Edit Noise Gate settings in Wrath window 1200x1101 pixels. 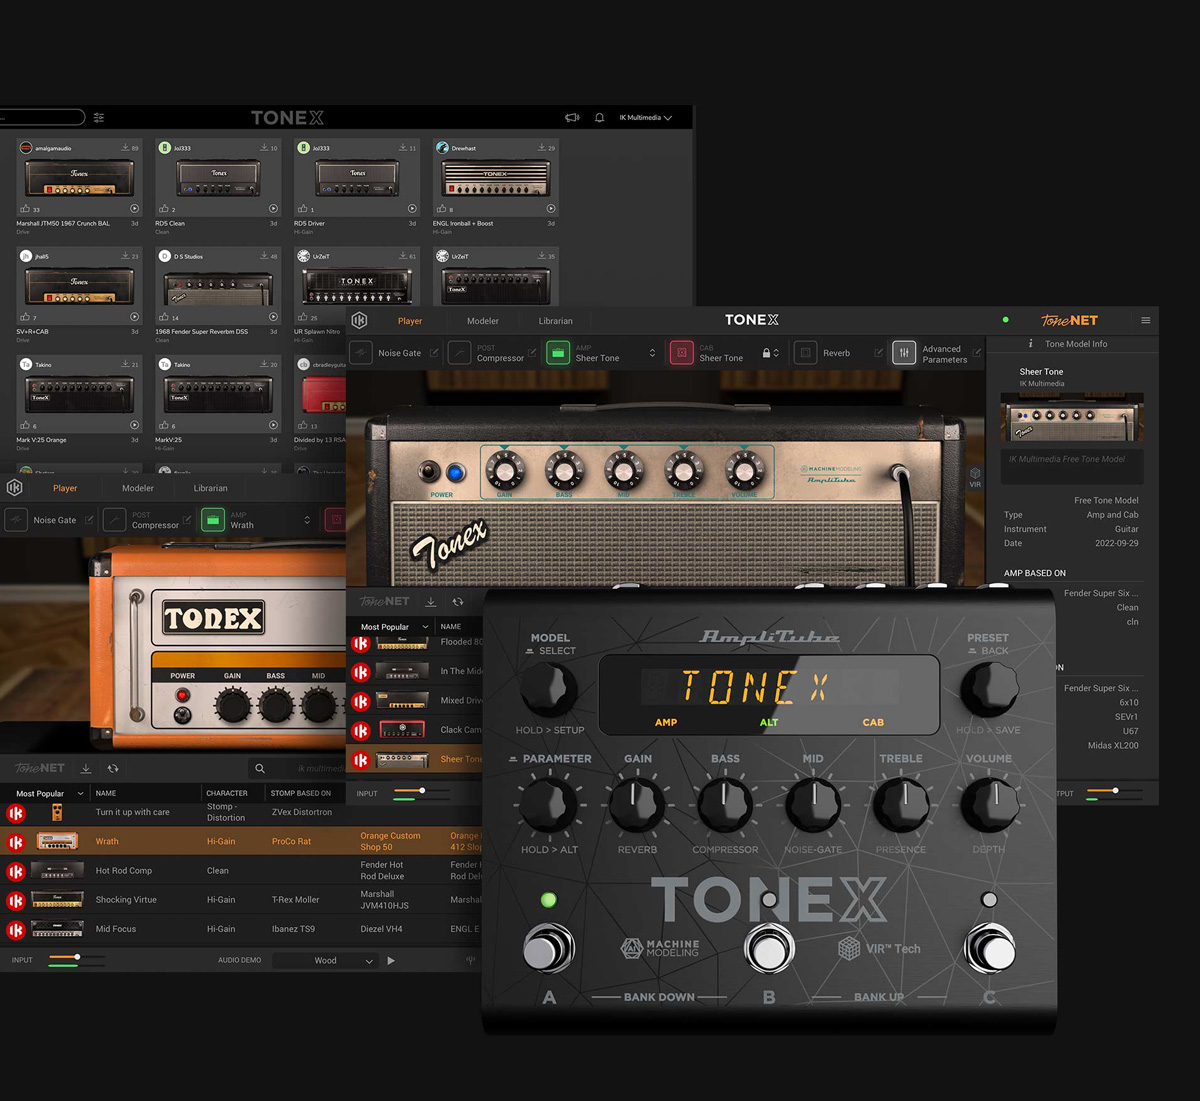[x=89, y=520]
